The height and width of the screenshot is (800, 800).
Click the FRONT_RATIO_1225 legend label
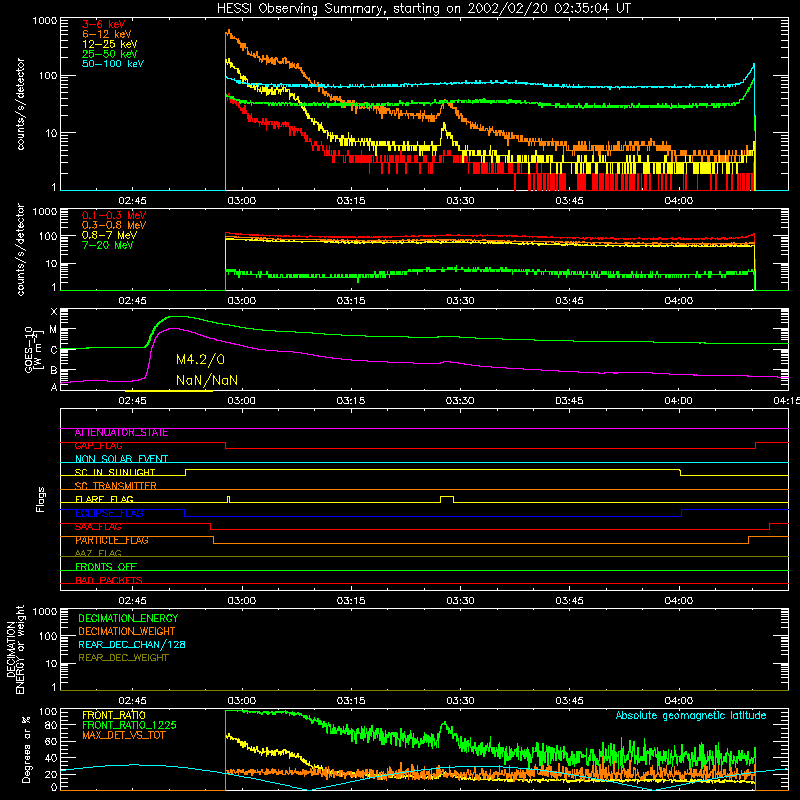[129, 726]
